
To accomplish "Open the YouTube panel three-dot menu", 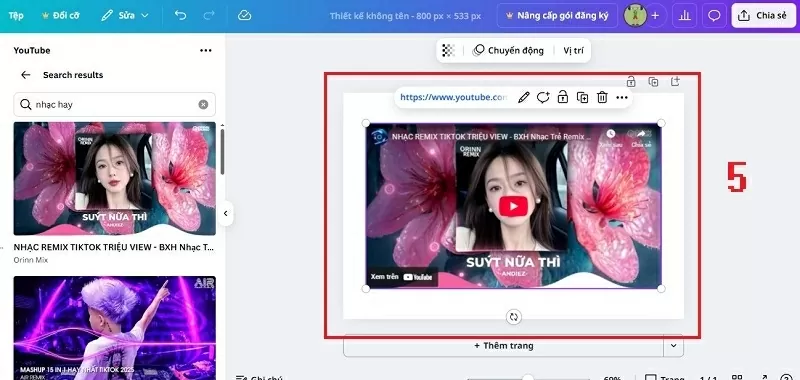I will pos(206,50).
